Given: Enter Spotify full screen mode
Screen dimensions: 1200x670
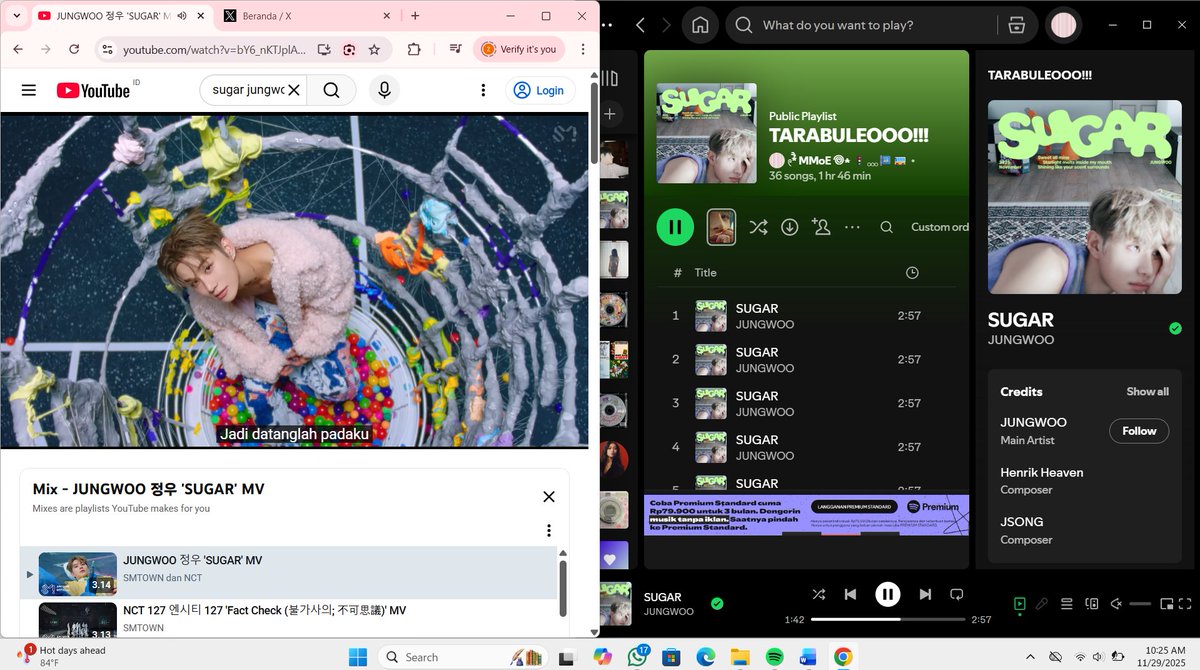Looking at the screenshot, I should 1187,603.
